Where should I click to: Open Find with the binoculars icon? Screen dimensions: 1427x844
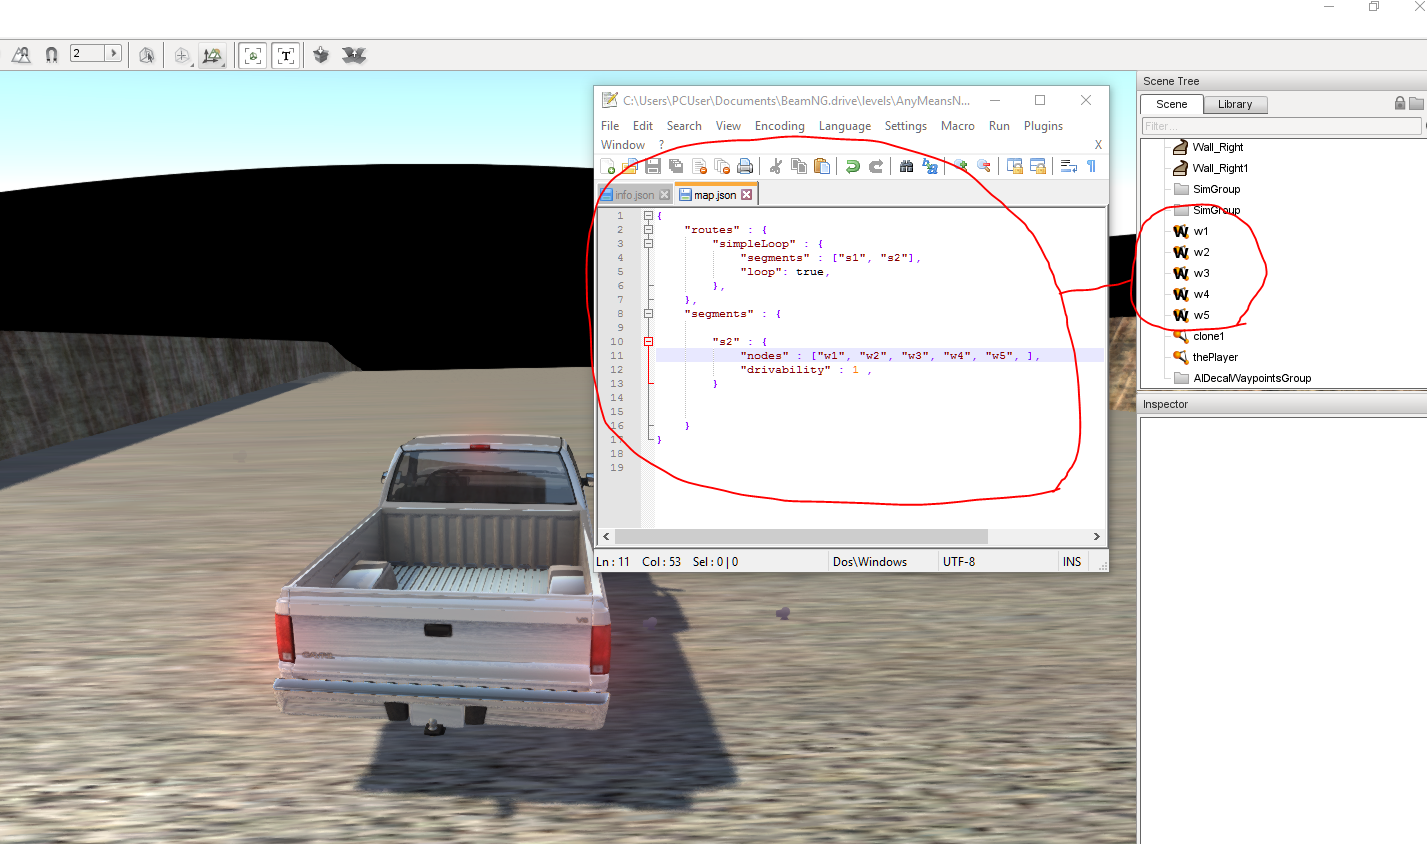pos(906,166)
